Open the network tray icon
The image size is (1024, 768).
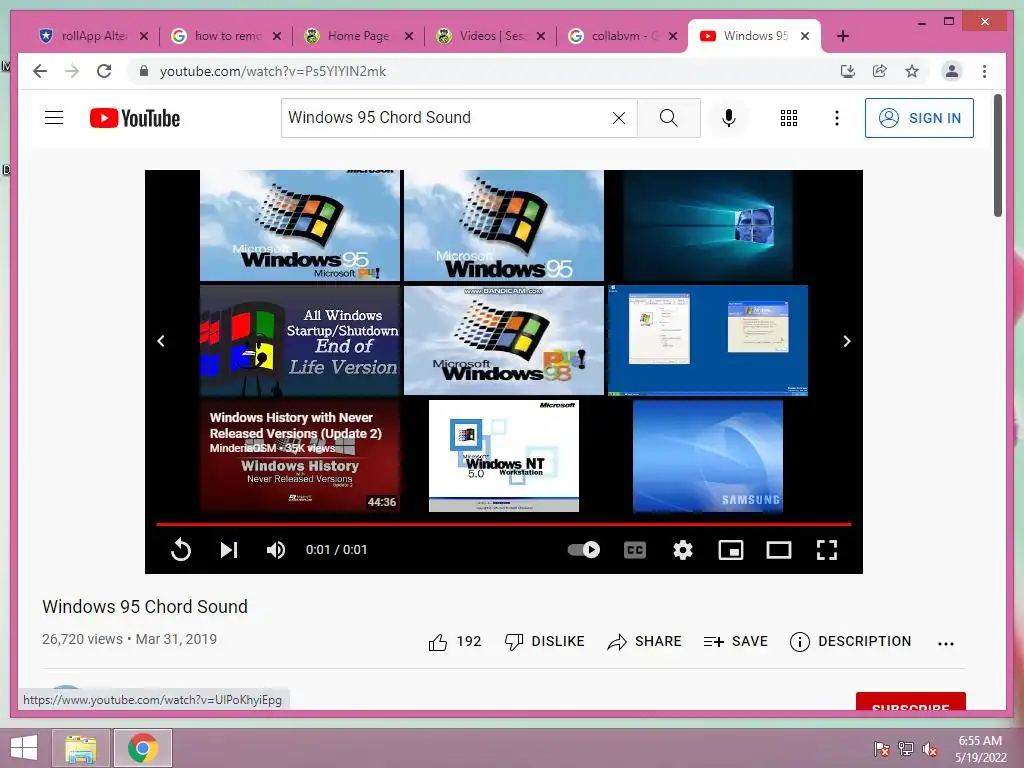pos(906,748)
